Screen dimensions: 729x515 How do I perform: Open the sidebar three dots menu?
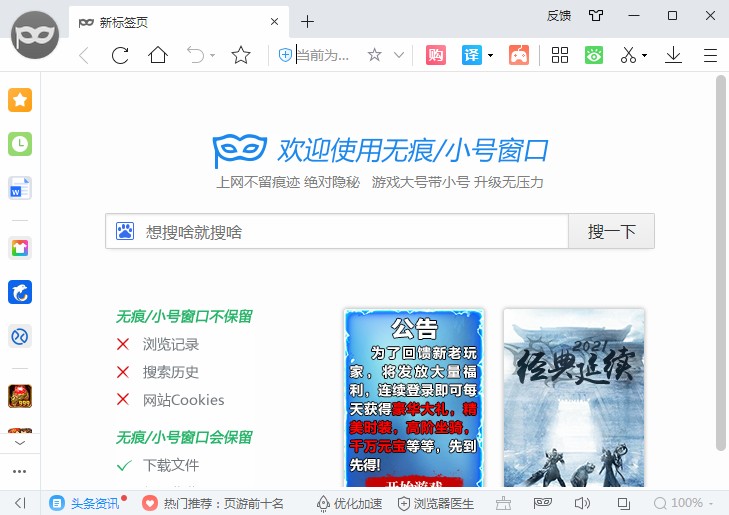(x=20, y=471)
